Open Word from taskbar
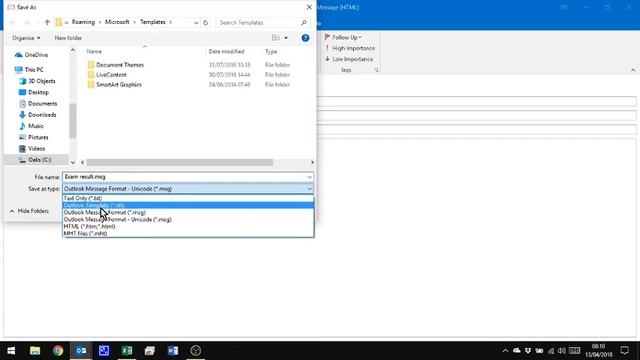Image resolution: width=640 pixels, height=360 pixels. pos(173,351)
